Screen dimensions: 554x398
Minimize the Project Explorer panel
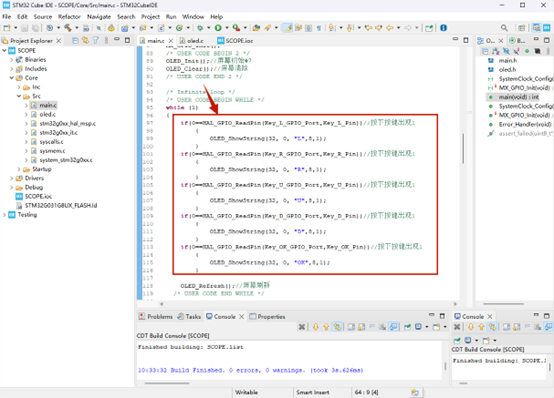117,40
